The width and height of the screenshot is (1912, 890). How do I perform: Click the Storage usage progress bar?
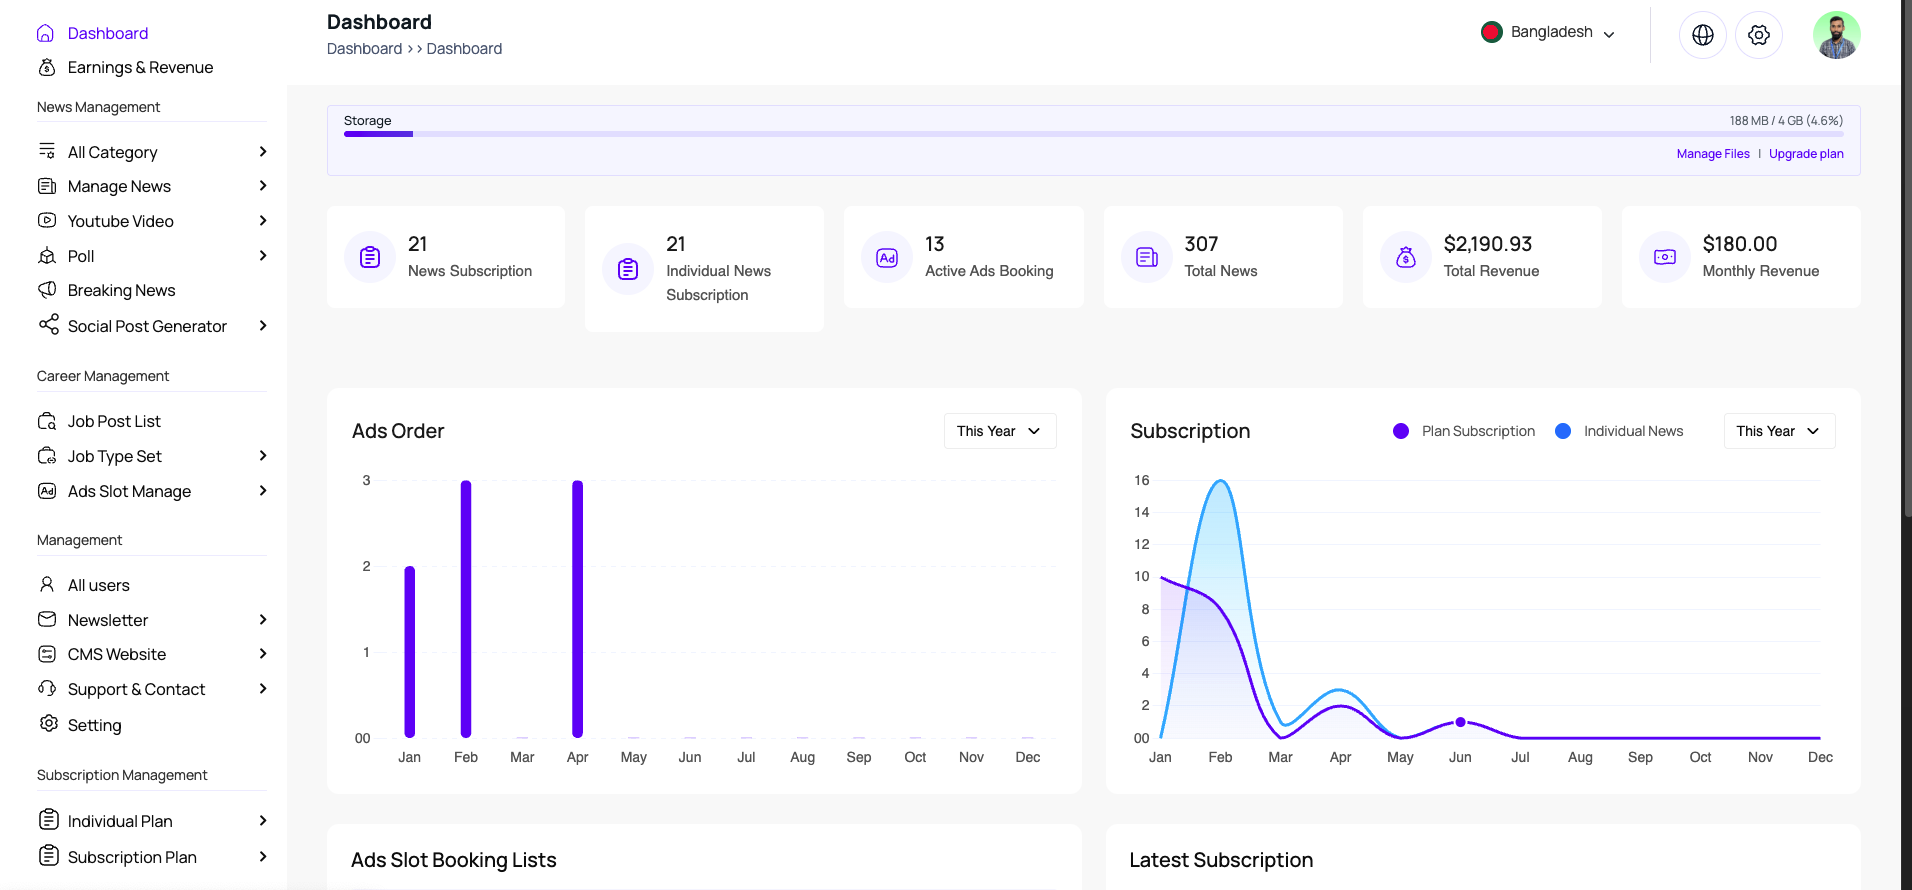[1093, 134]
